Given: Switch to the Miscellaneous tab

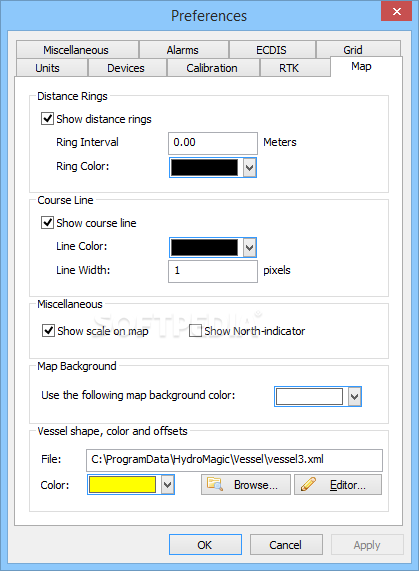Looking at the screenshot, I should 76,50.
